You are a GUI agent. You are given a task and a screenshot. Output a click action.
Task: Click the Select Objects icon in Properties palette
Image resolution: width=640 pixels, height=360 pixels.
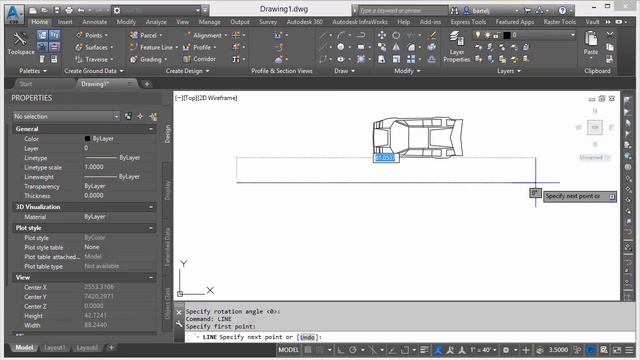pyautogui.click(x=140, y=117)
